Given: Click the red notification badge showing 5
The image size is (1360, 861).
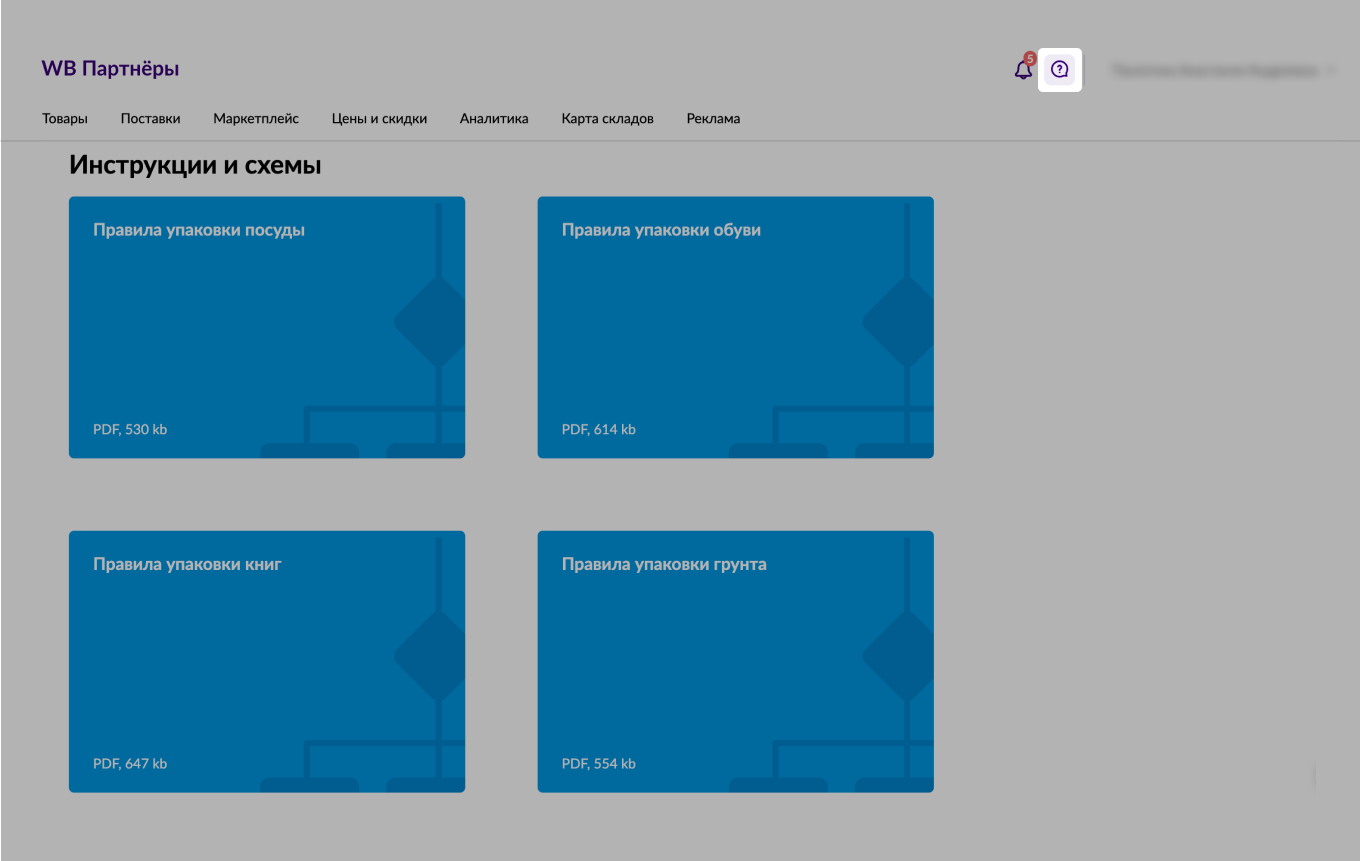Looking at the screenshot, I should pyautogui.click(x=1030, y=59).
